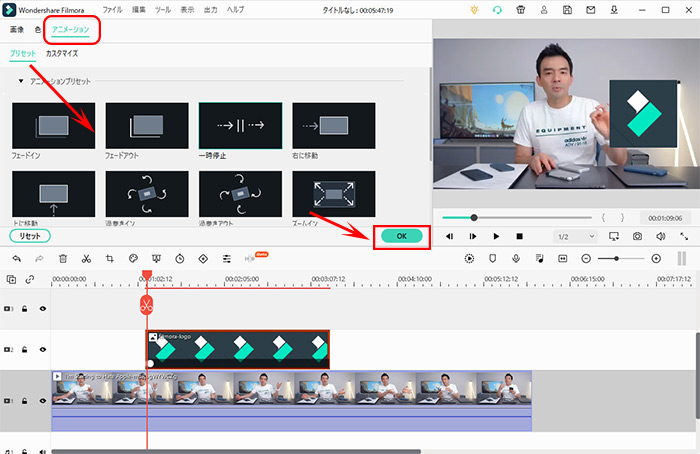Image resolution: width=700 pixels, height=454 pixels.
Task: Click the preview progress slider handle
Action: (x=474, y=217)
